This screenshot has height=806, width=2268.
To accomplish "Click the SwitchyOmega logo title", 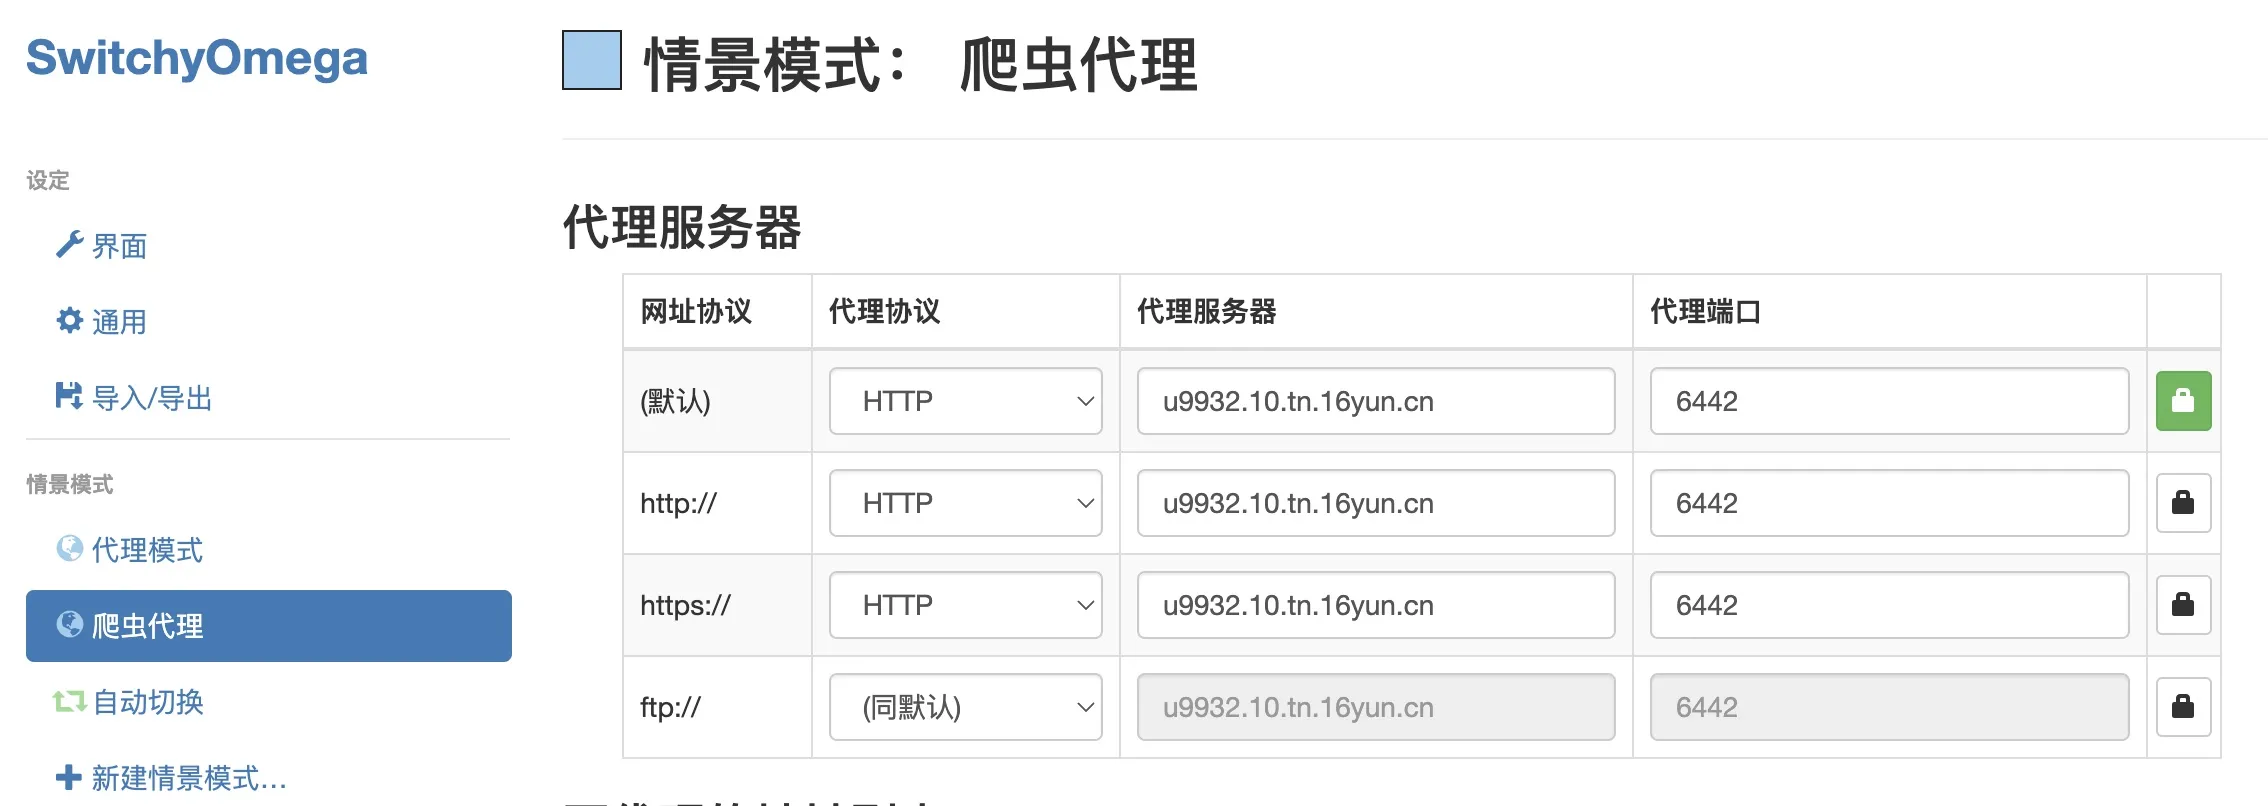I will coord(197,58).
